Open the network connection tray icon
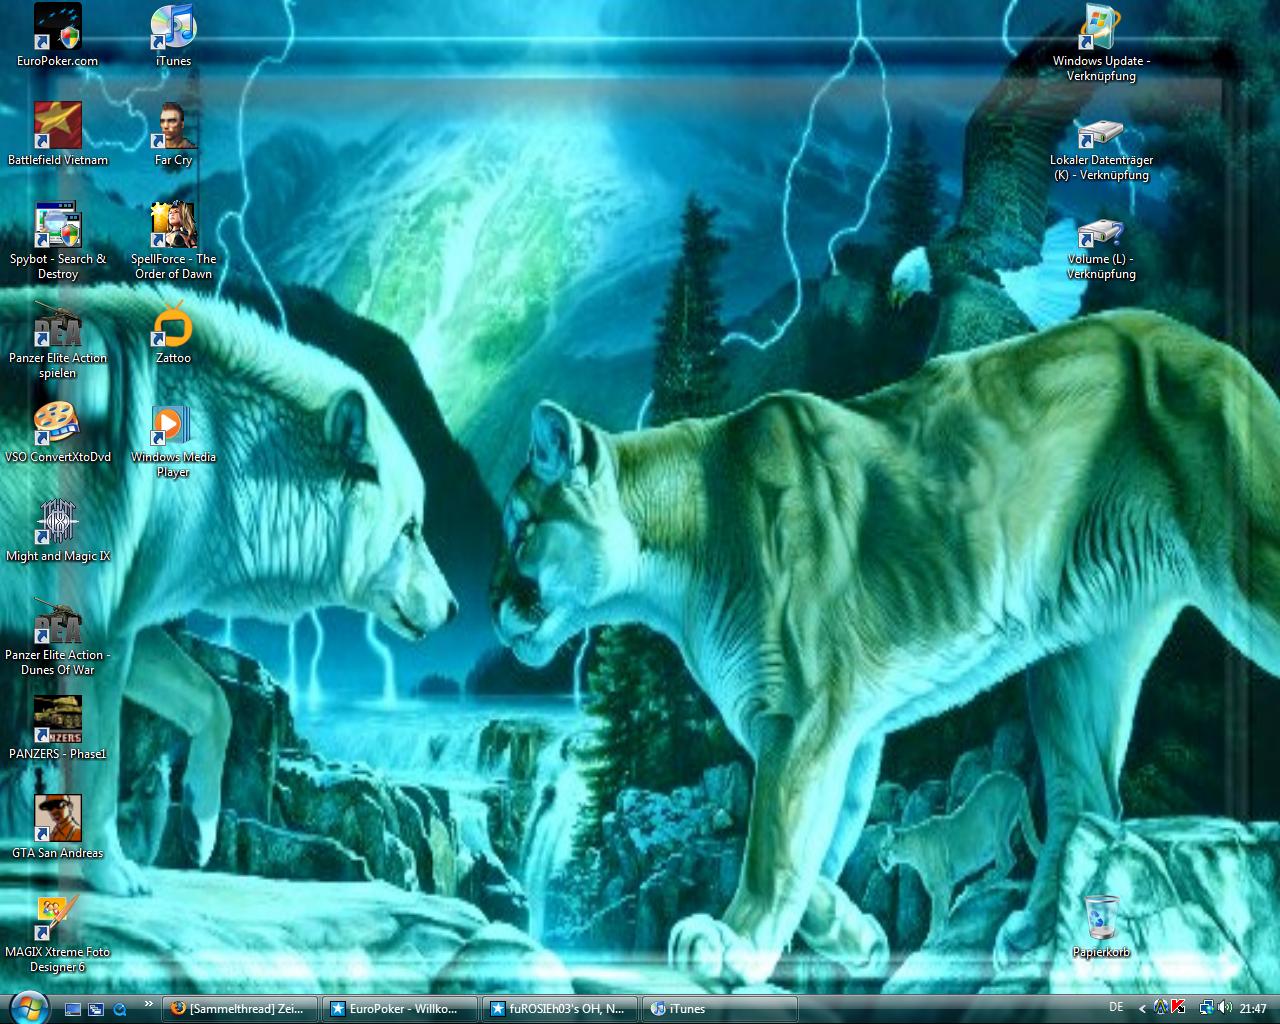The image size is (1280, 1024). [x=1206, y=1008]
